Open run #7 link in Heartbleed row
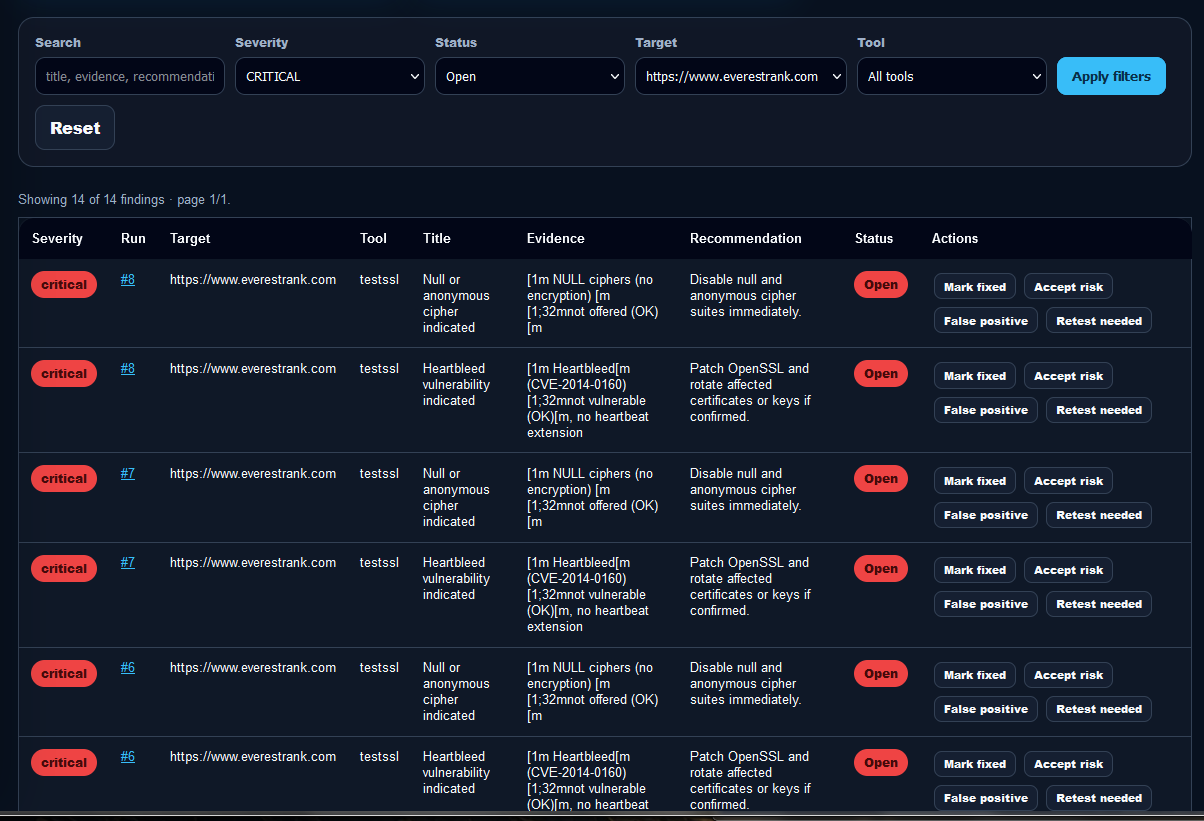Image resolution: width=1204 pixels, height=821 pixels. click(x=128, y=563)
